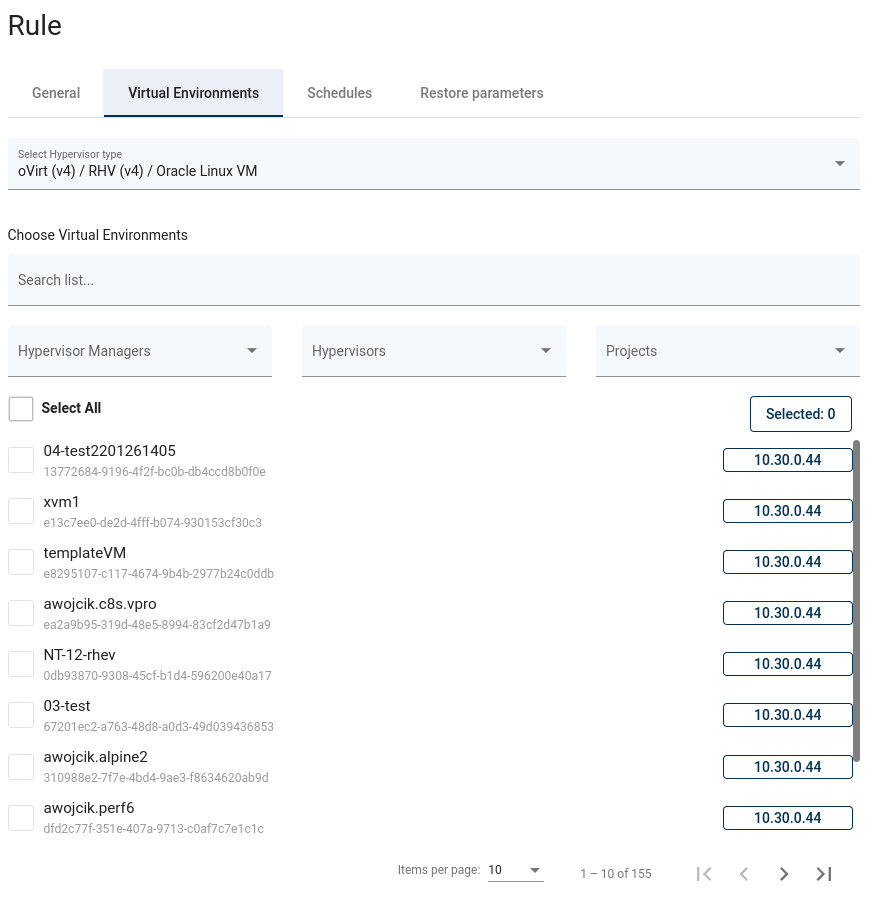The height and width of the screenshot is (899, 875).
Task: Change the items per page value
Action: tap(515, 871)
